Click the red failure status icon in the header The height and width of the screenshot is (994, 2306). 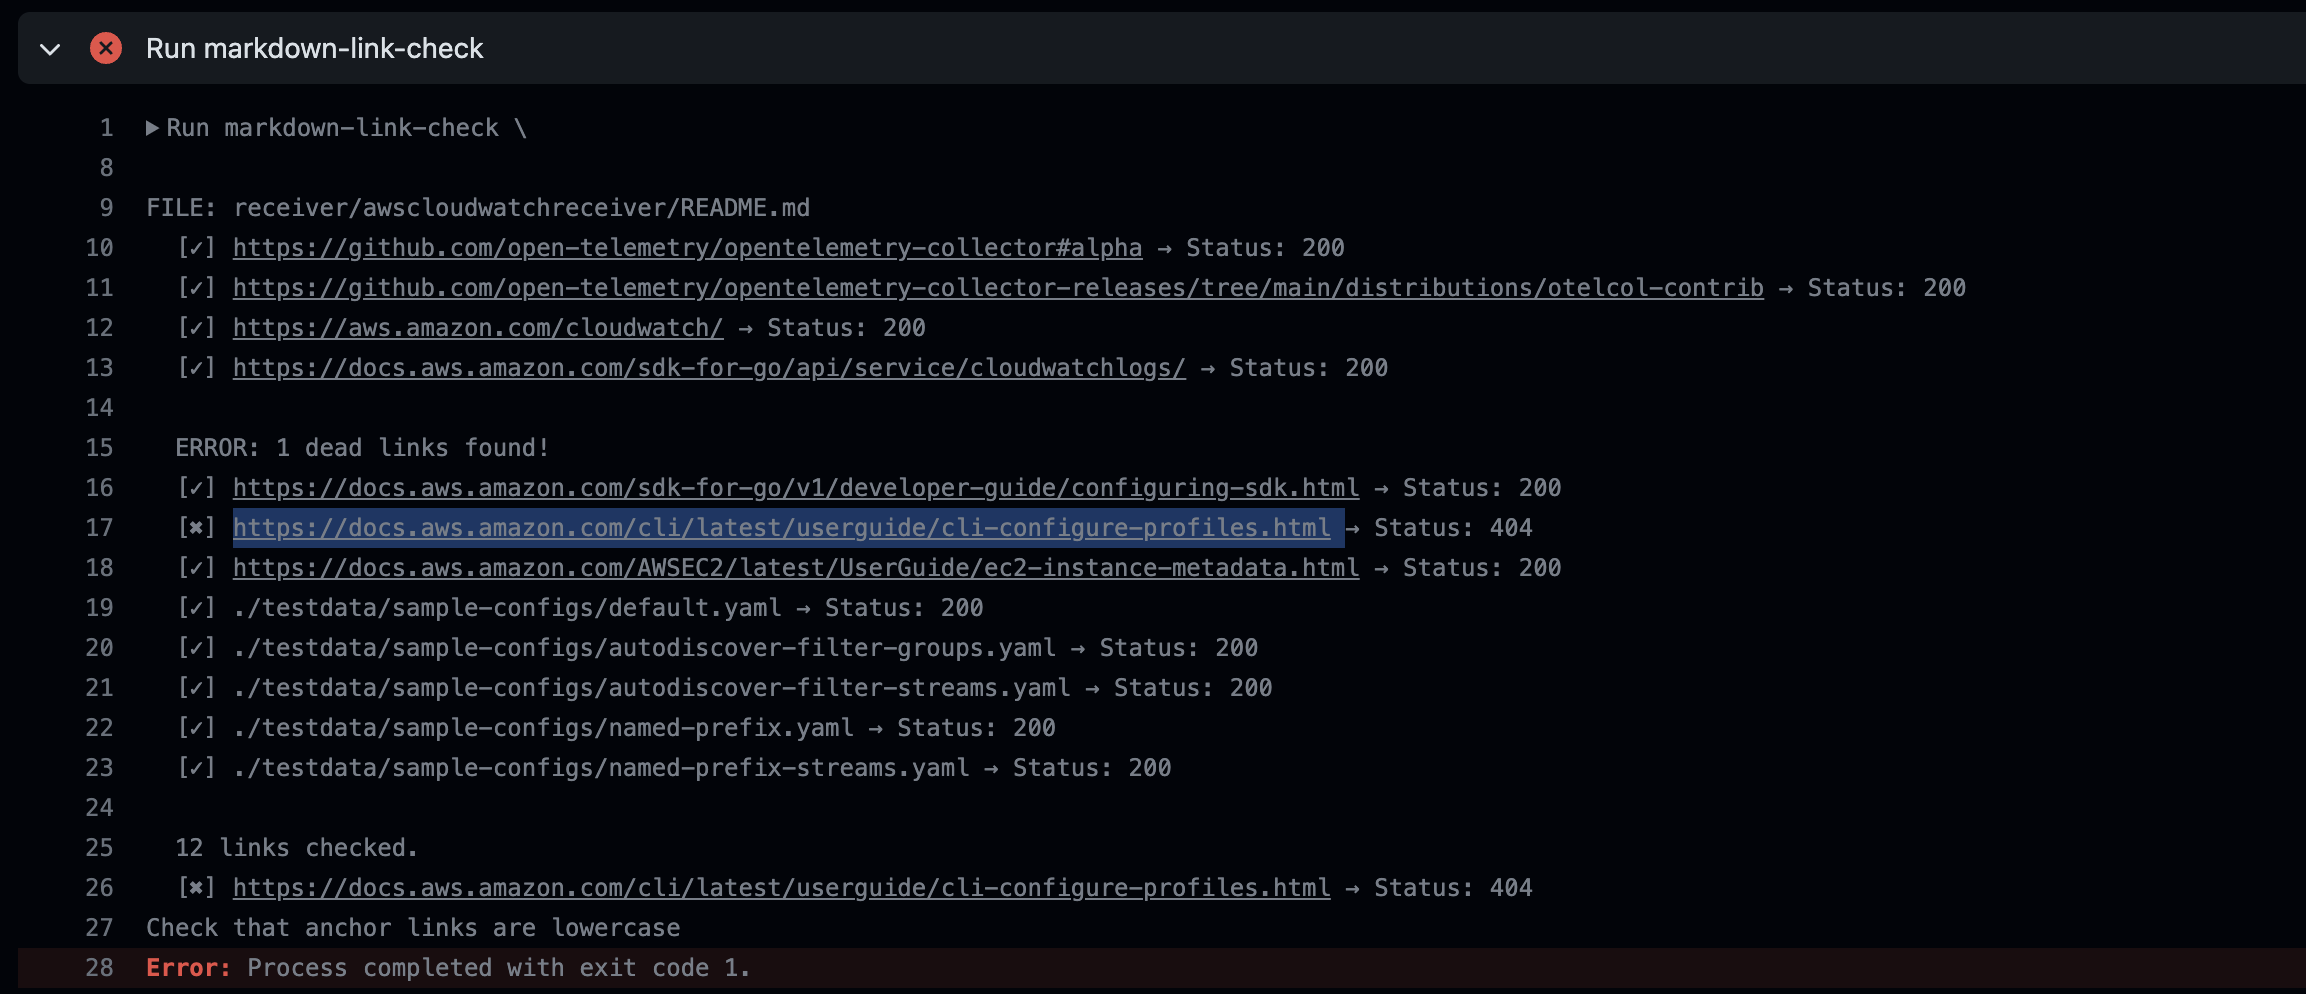coord(106,48)
